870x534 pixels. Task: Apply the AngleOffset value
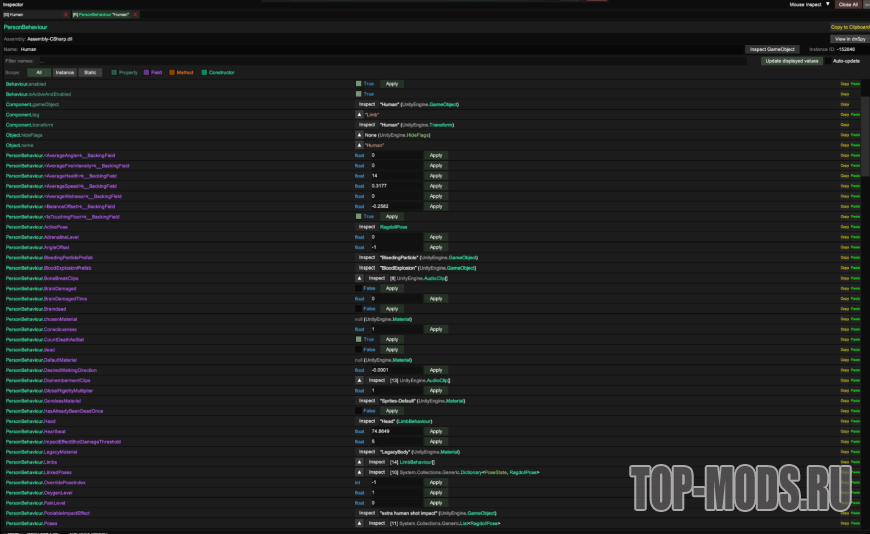point(436,248)
